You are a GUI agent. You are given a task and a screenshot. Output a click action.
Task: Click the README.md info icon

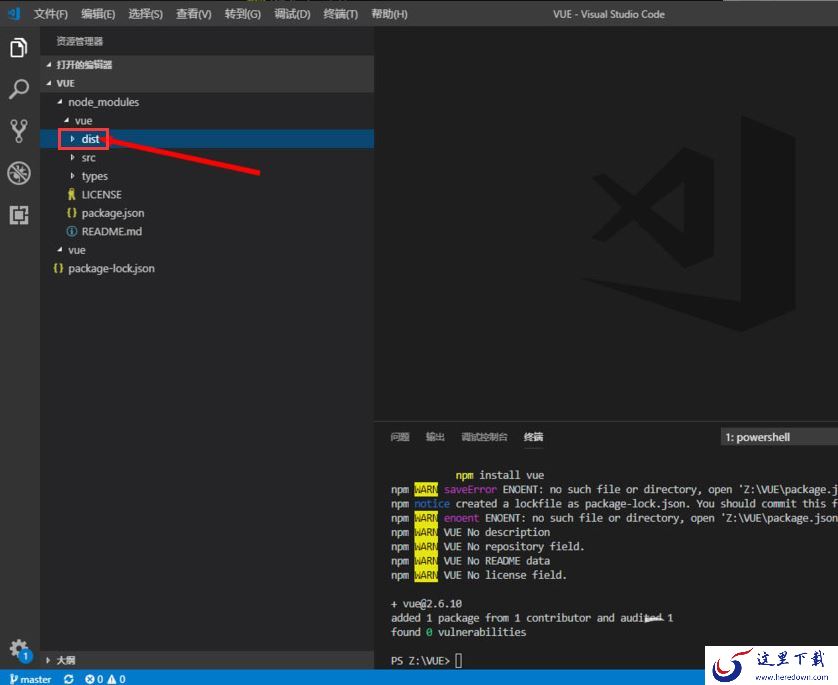[x=72, y=231]
